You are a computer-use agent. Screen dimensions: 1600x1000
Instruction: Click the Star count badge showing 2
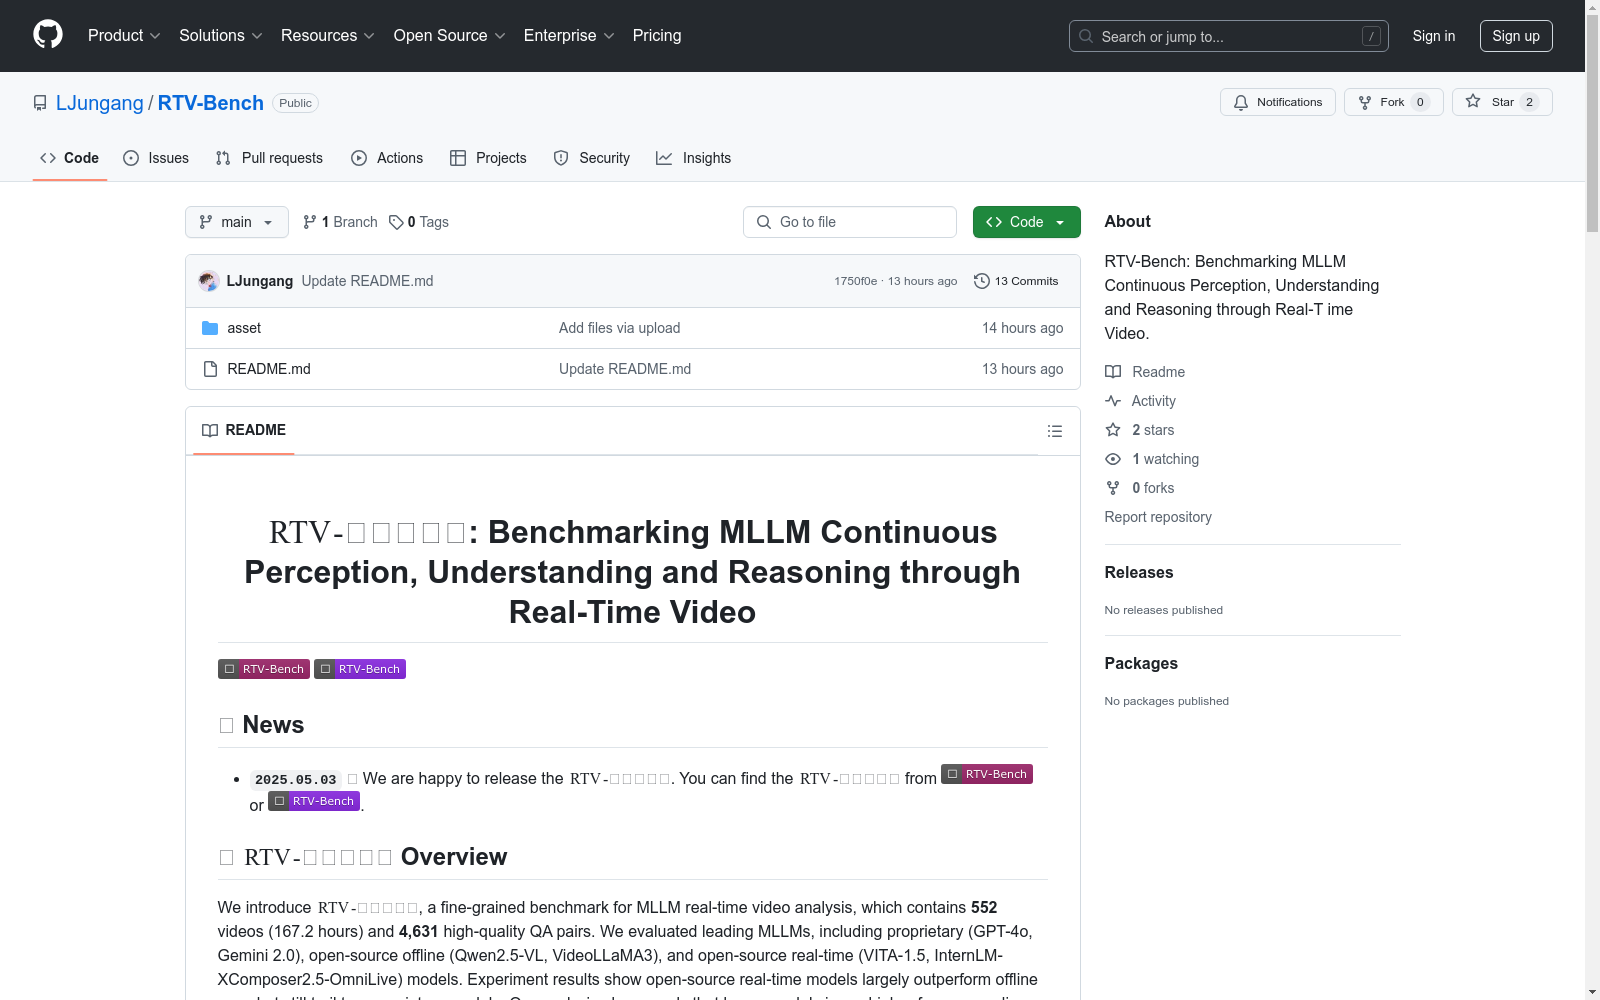coord(1529,102)
